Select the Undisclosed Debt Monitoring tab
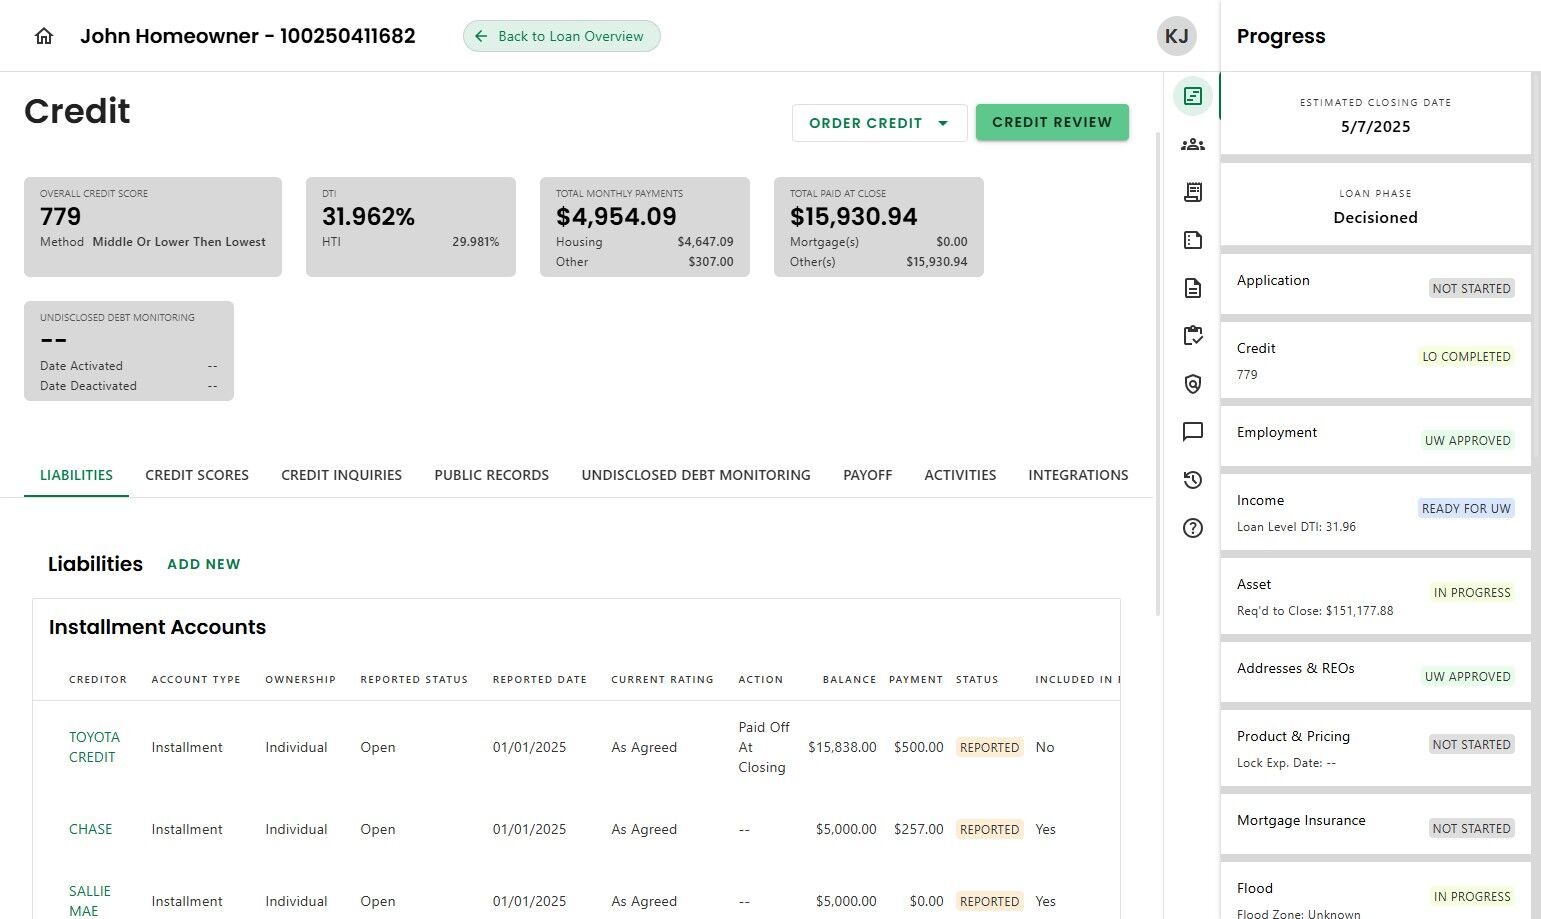 click(696, 475)
